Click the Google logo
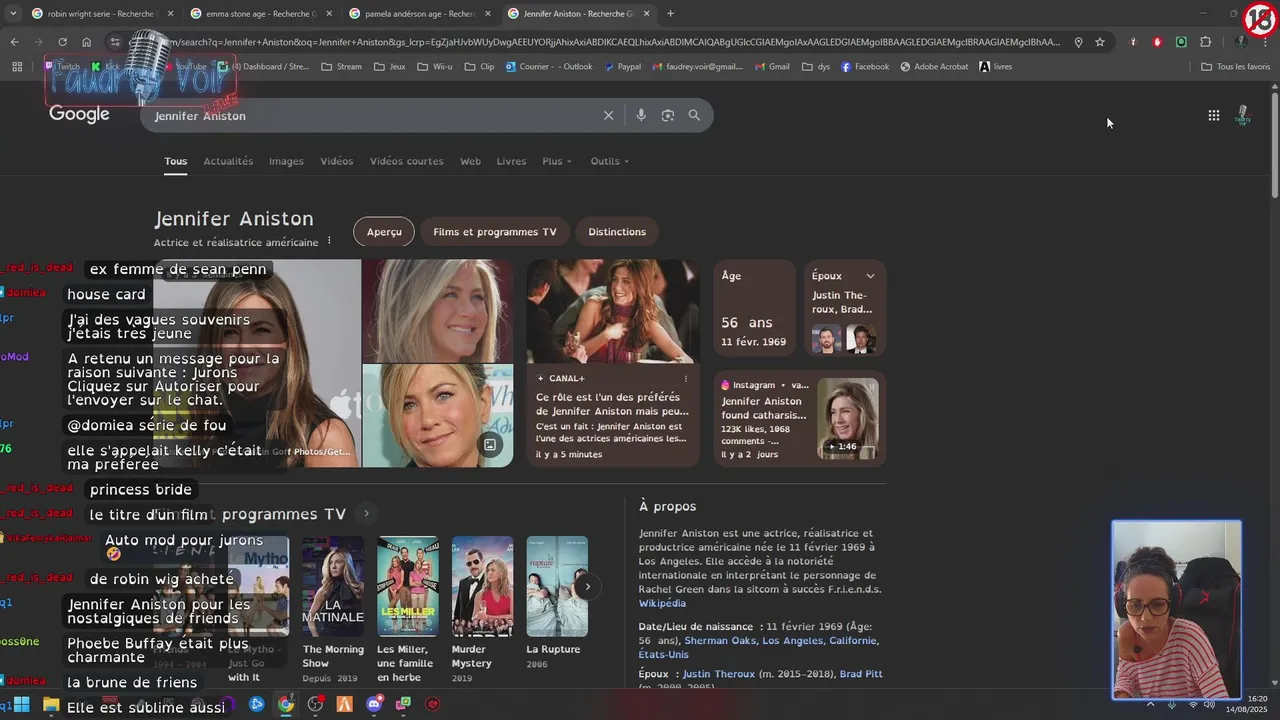Screen dimensions: 1280x720 (x=79, y=114)
